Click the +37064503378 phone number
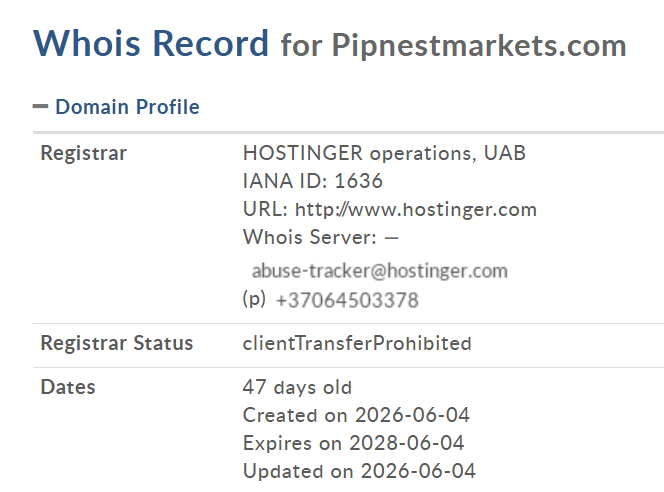The height and width of the screenshot is (492, 664). click(x=347, y=300)
